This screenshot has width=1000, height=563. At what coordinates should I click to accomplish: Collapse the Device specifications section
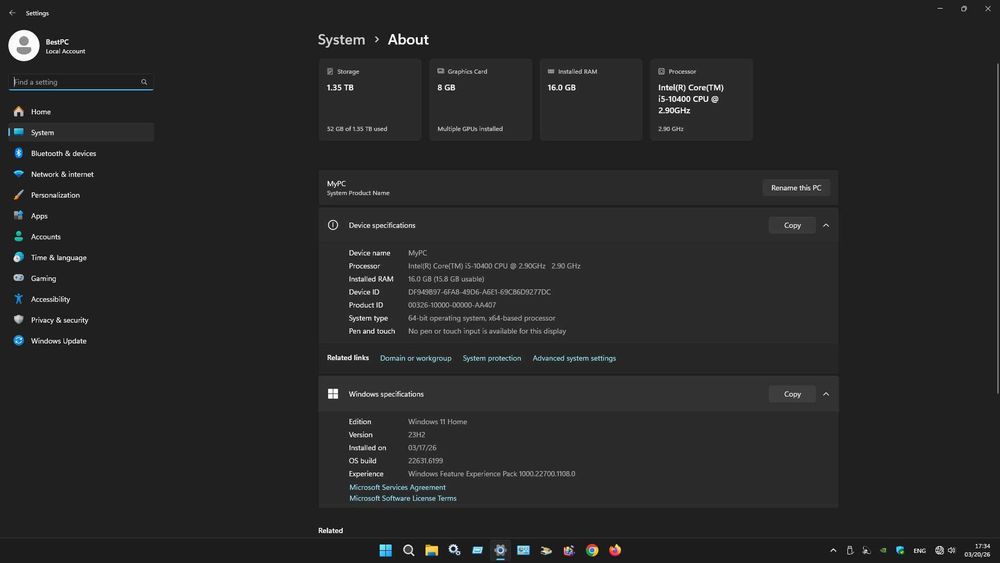tap(826, 225)
